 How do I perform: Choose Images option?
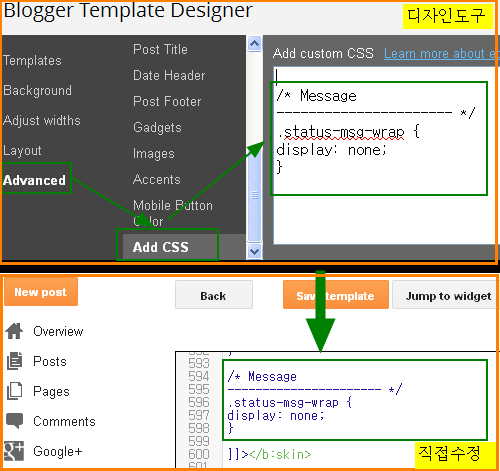point(154,153)
